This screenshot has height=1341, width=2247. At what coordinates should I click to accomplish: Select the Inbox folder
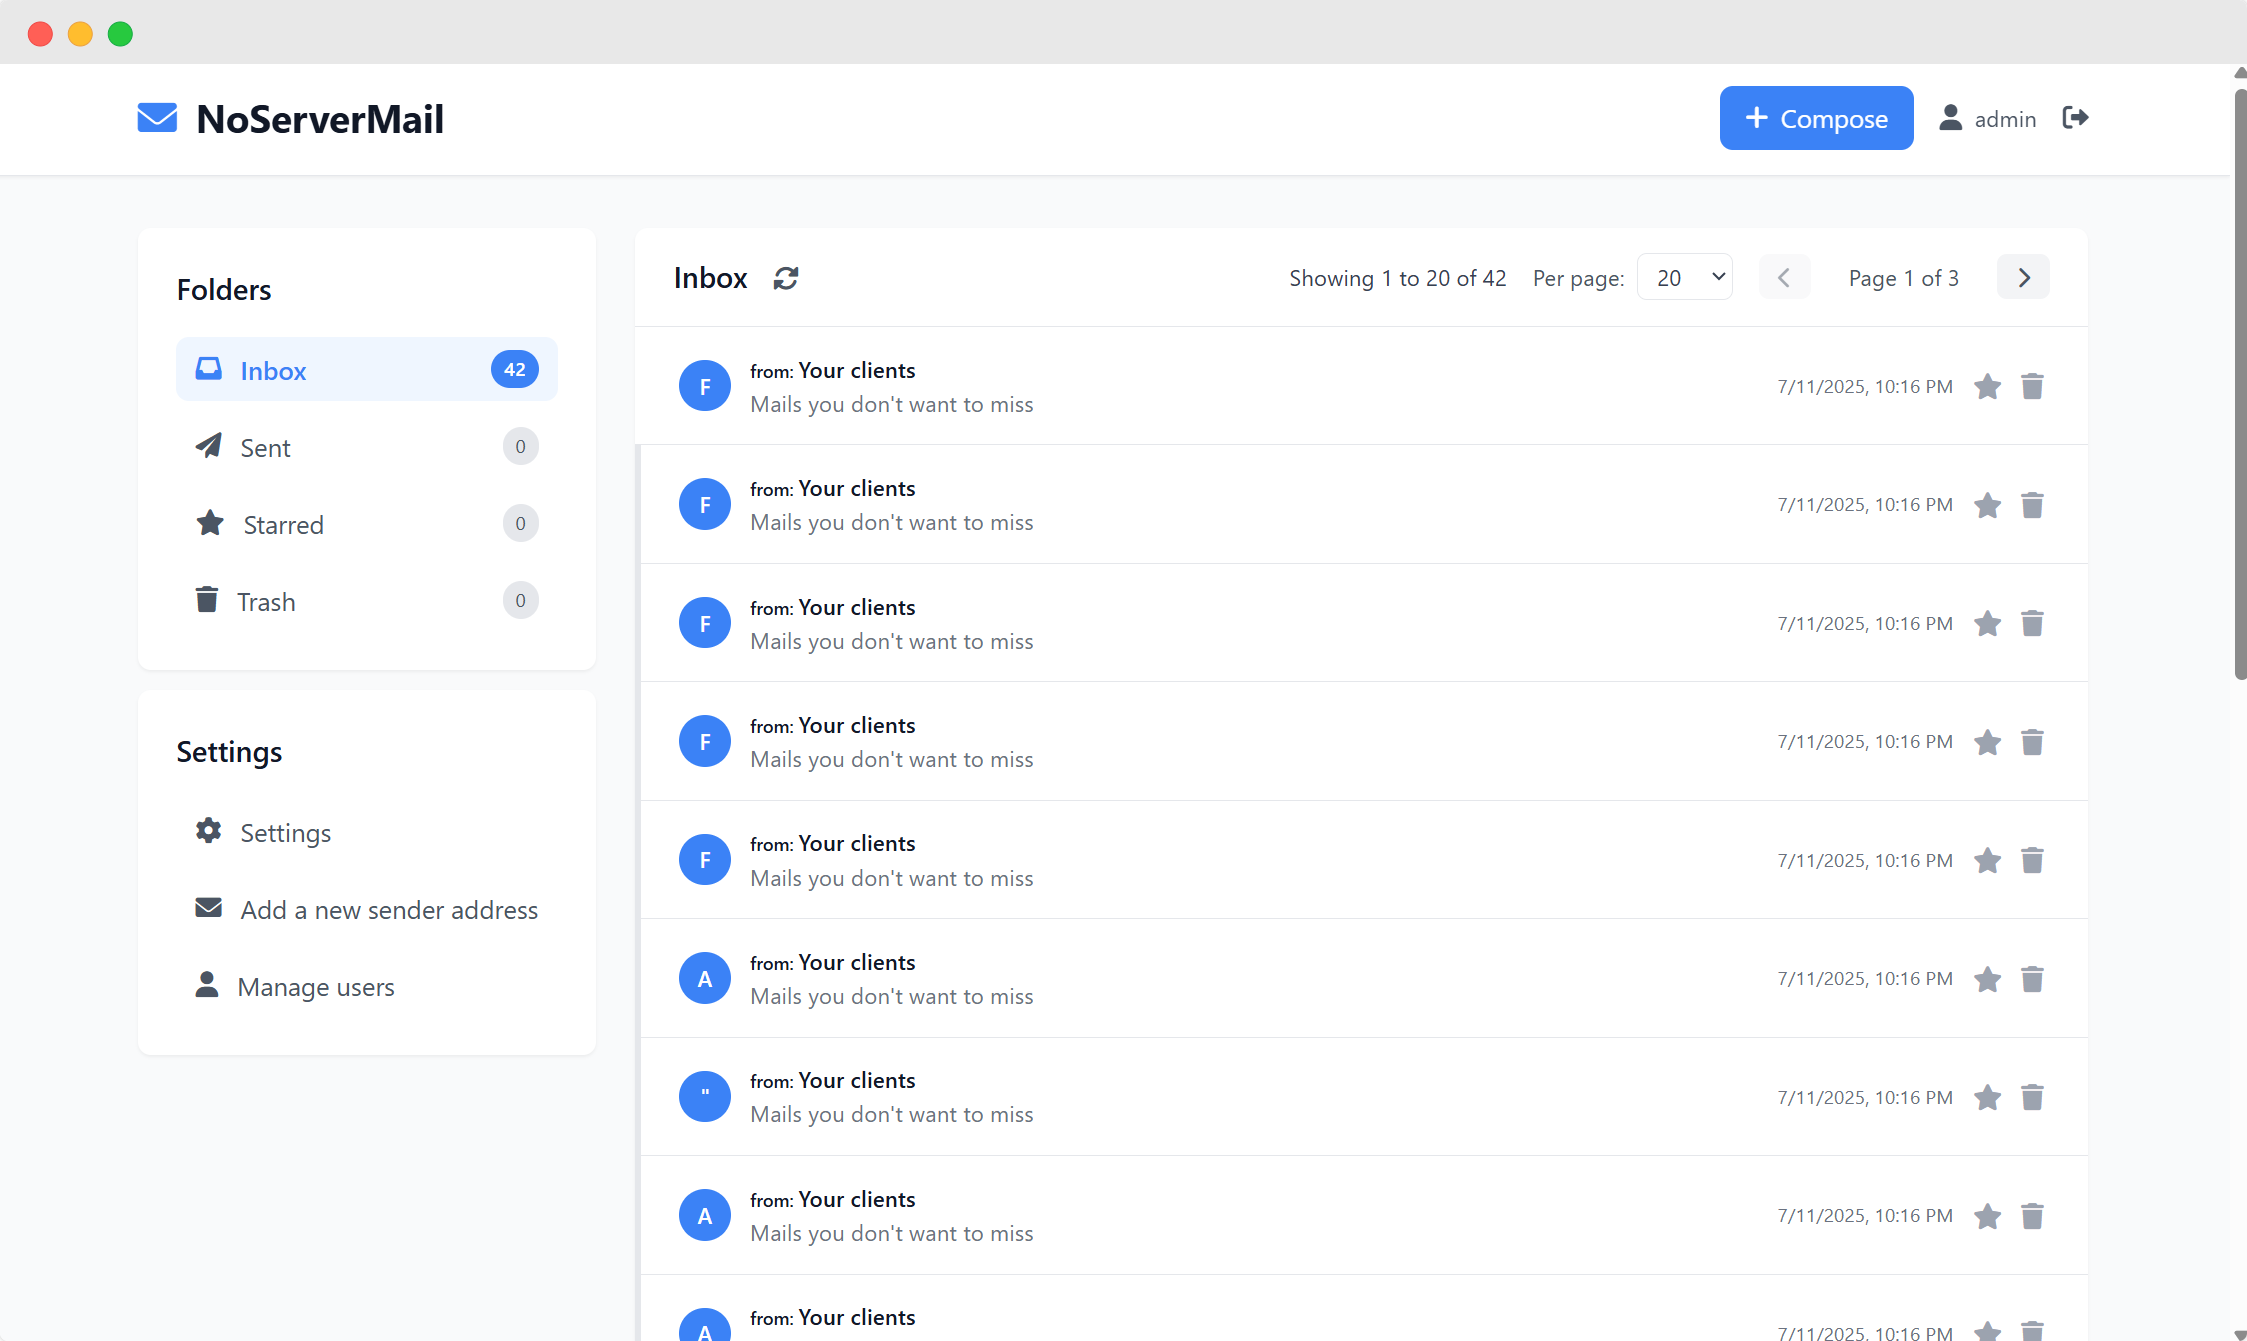[367, 369]
